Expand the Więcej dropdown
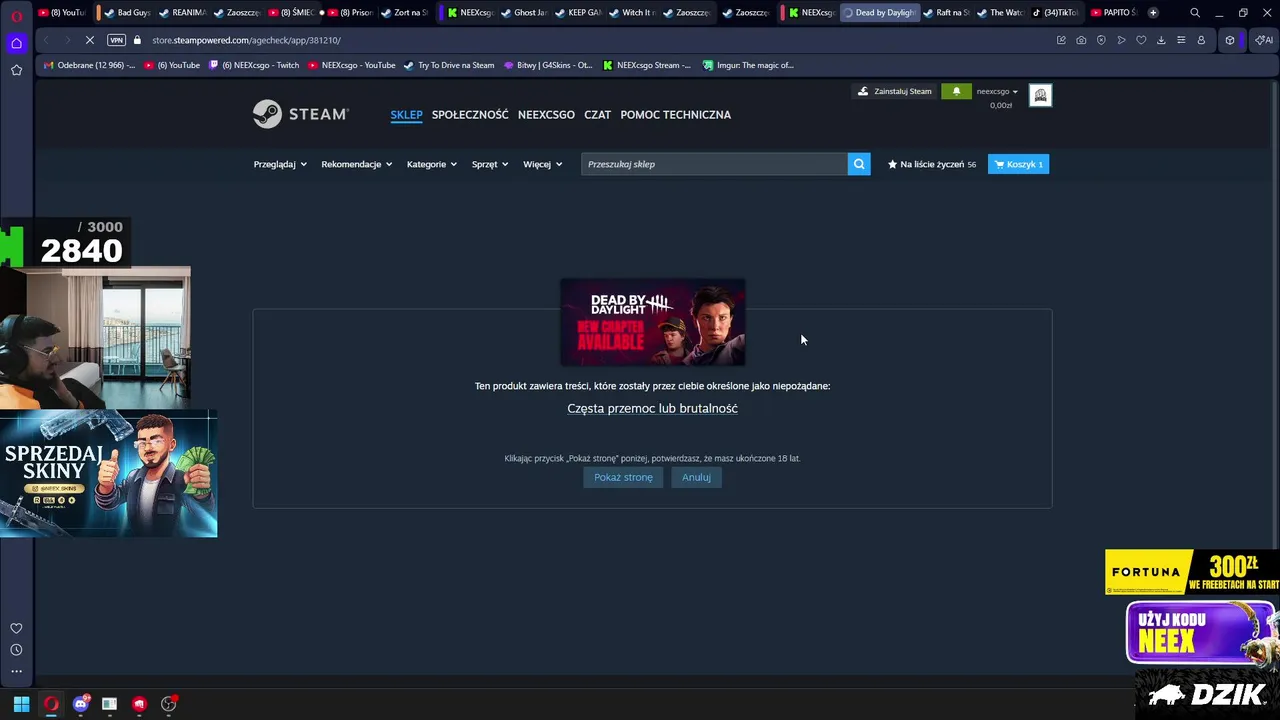Image resolution: width=1280 pixels, height=720 pixels. (x=543, y=164)
